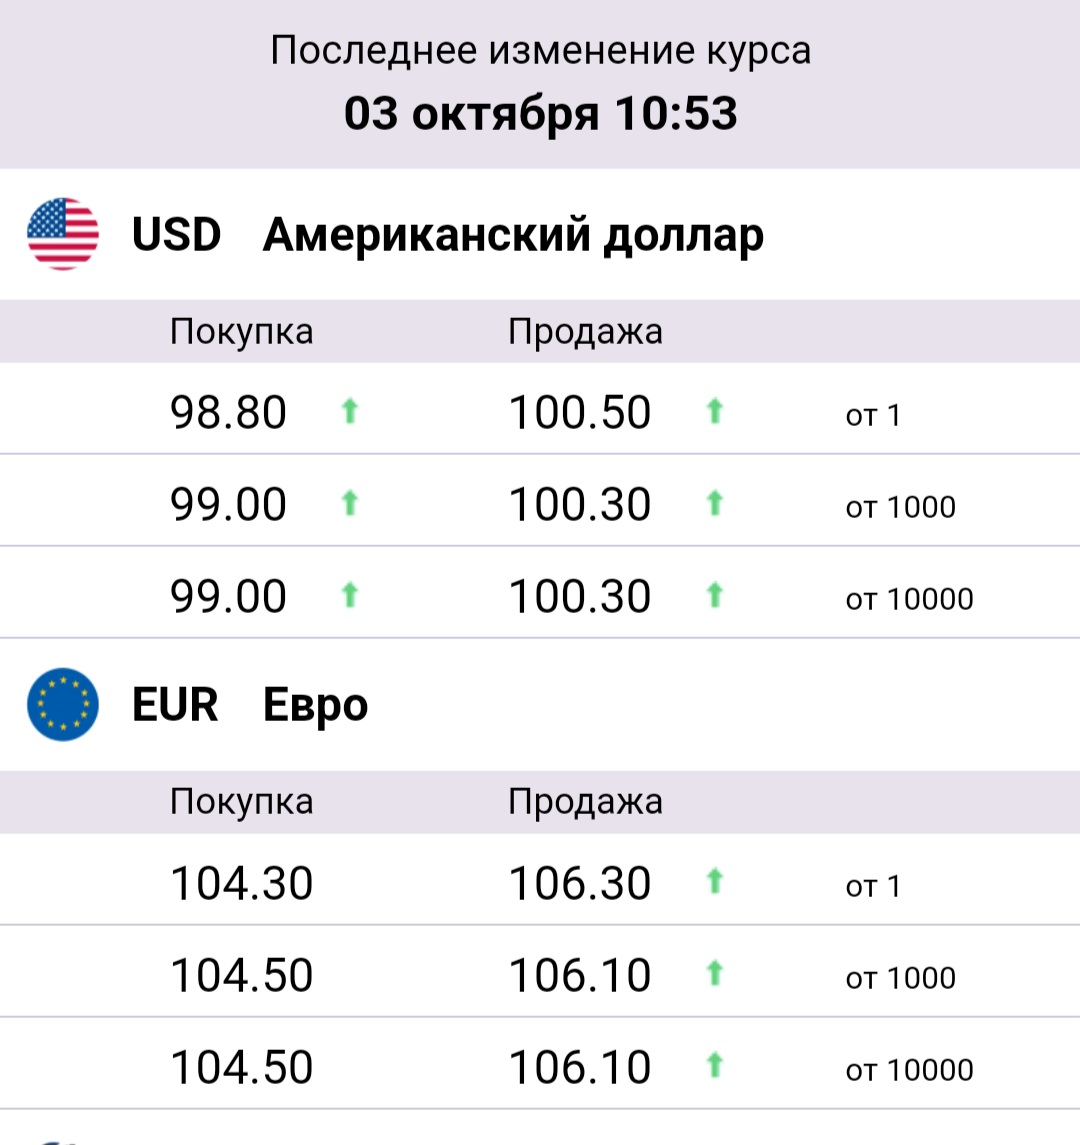Tap the EUR buy rate 104.30
Screen dimensions: 1080x1145
tap(242, 883)
